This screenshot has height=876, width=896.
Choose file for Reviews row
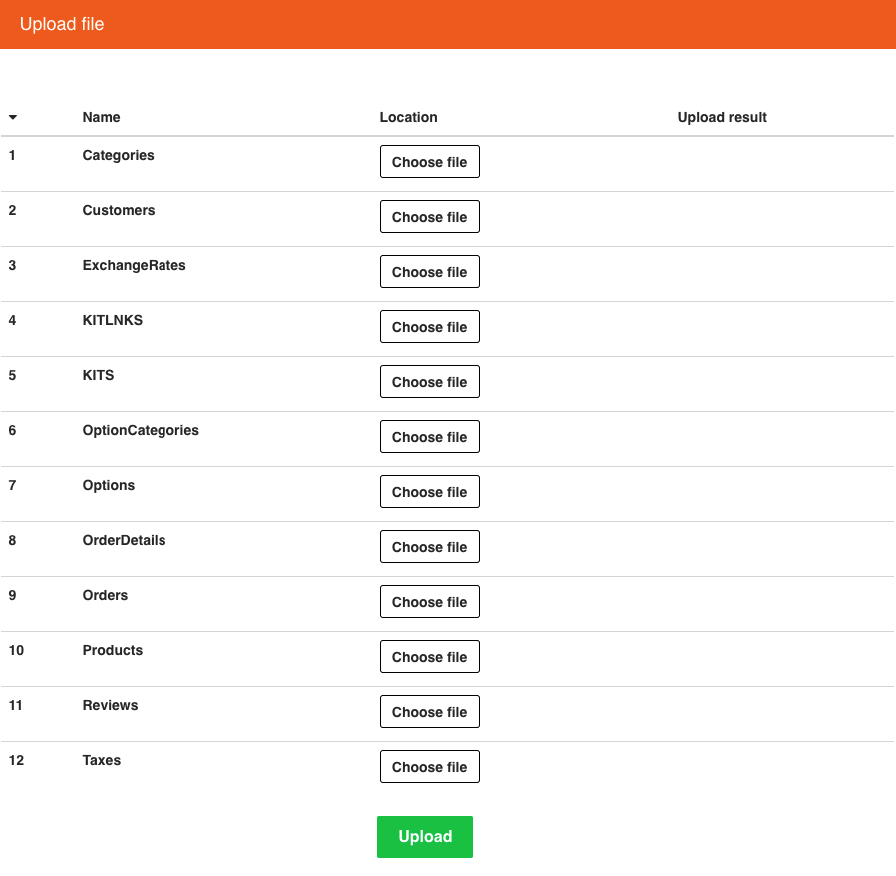pyautogui.click(x=430, y=711)
